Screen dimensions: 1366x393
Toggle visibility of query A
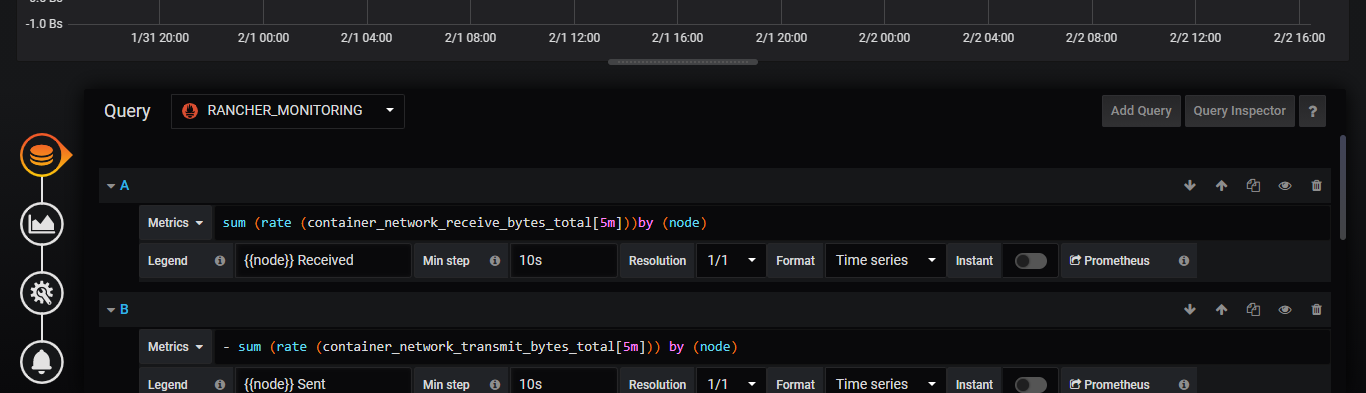(x=1285, y=186)
